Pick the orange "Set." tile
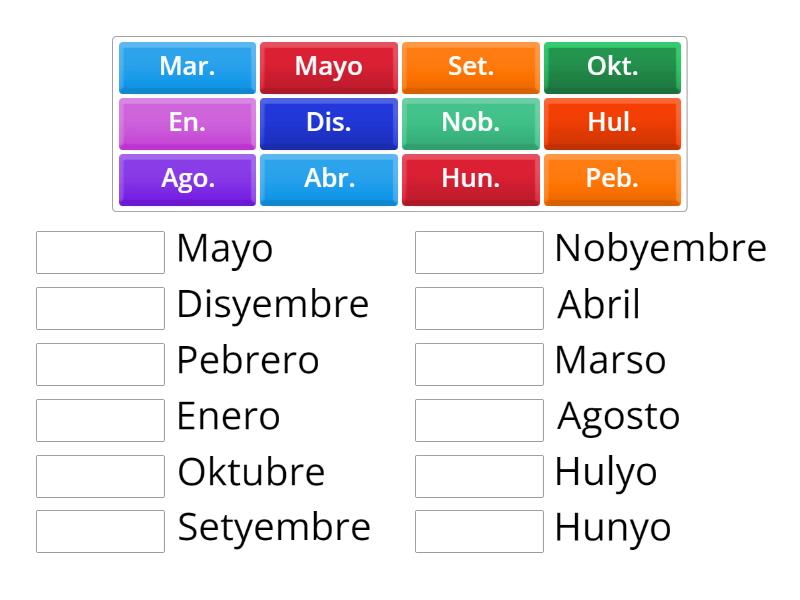The height and width of the screenshot is (600, 800). click(x=471, y=67)
